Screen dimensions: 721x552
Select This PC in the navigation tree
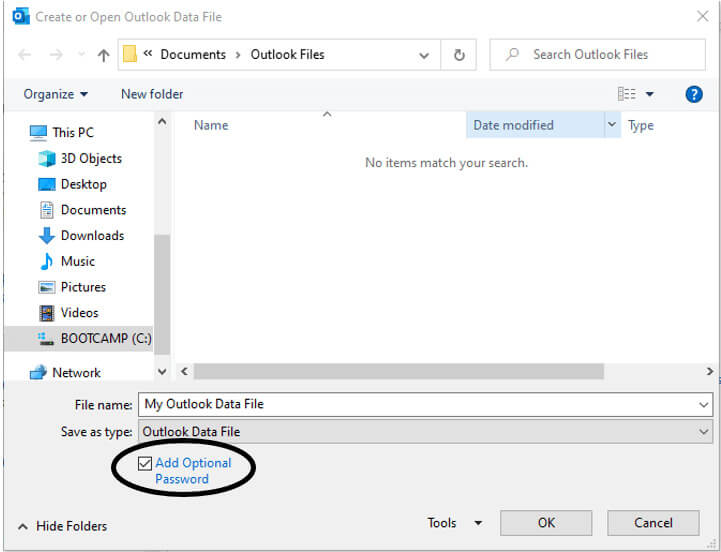point(73,132)
